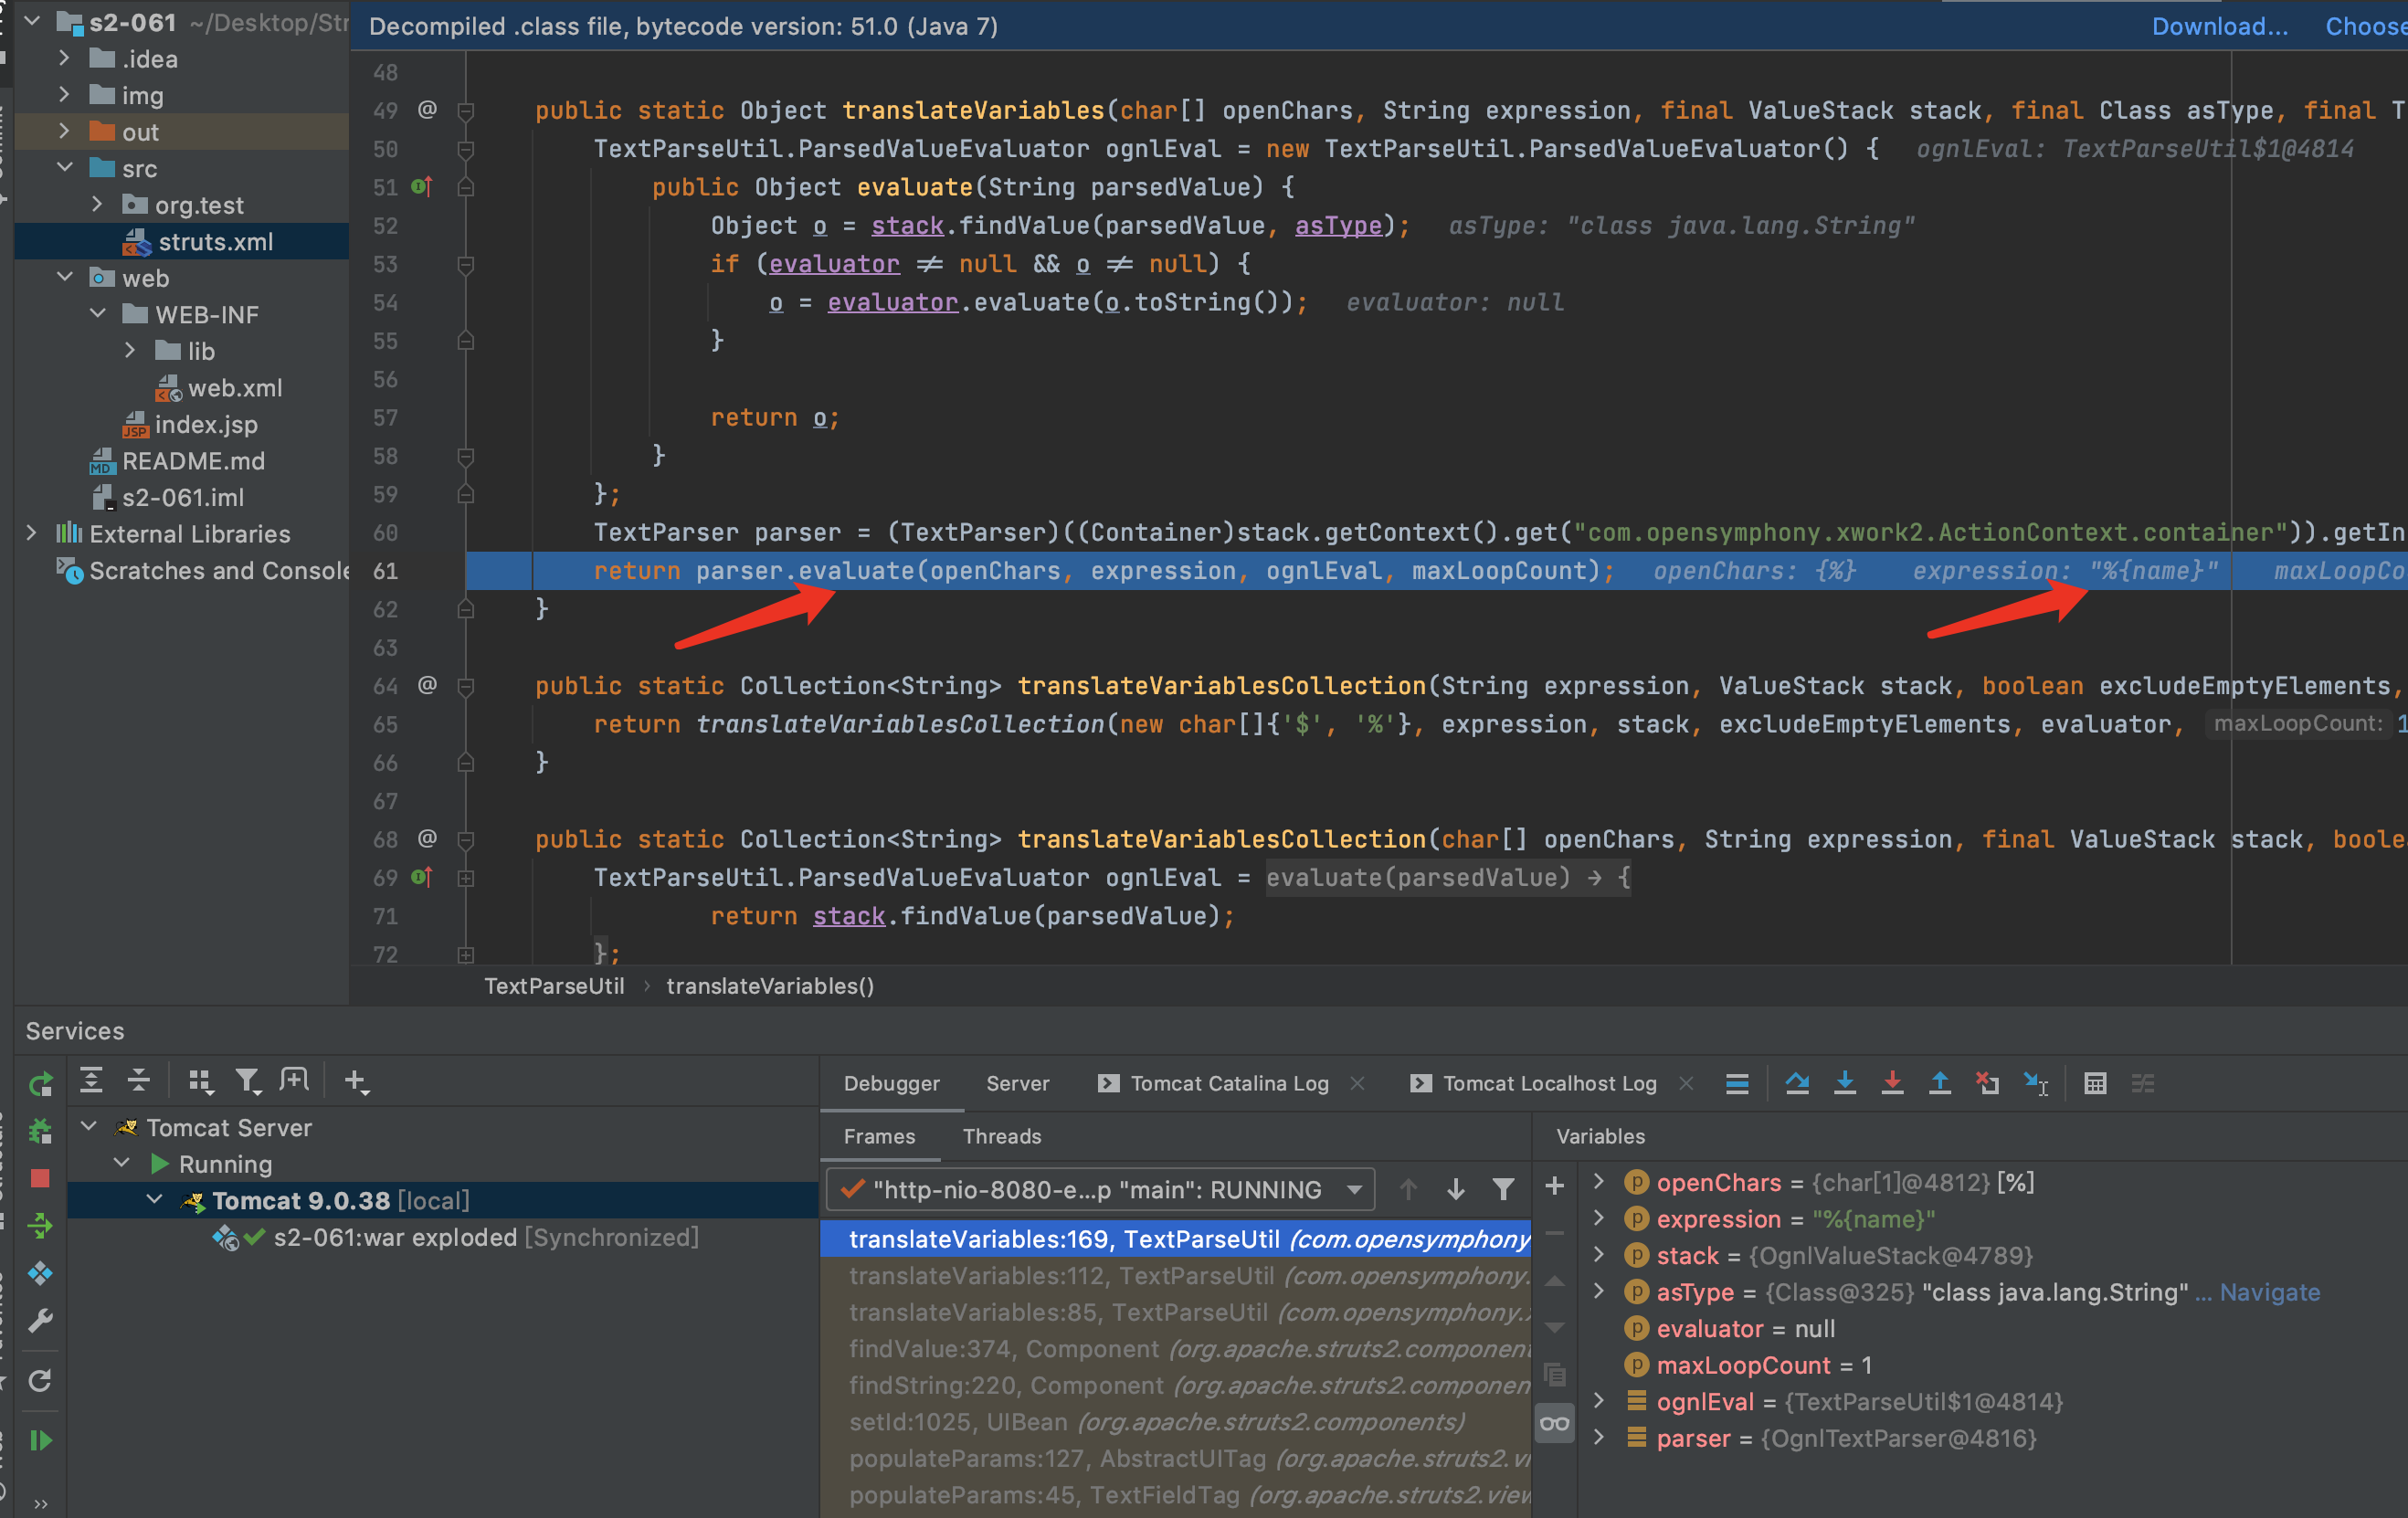Viewport: 2408px width, 1518px height.
Task: Click the Step Out debugger icon
Action: coord(1939,1083)
